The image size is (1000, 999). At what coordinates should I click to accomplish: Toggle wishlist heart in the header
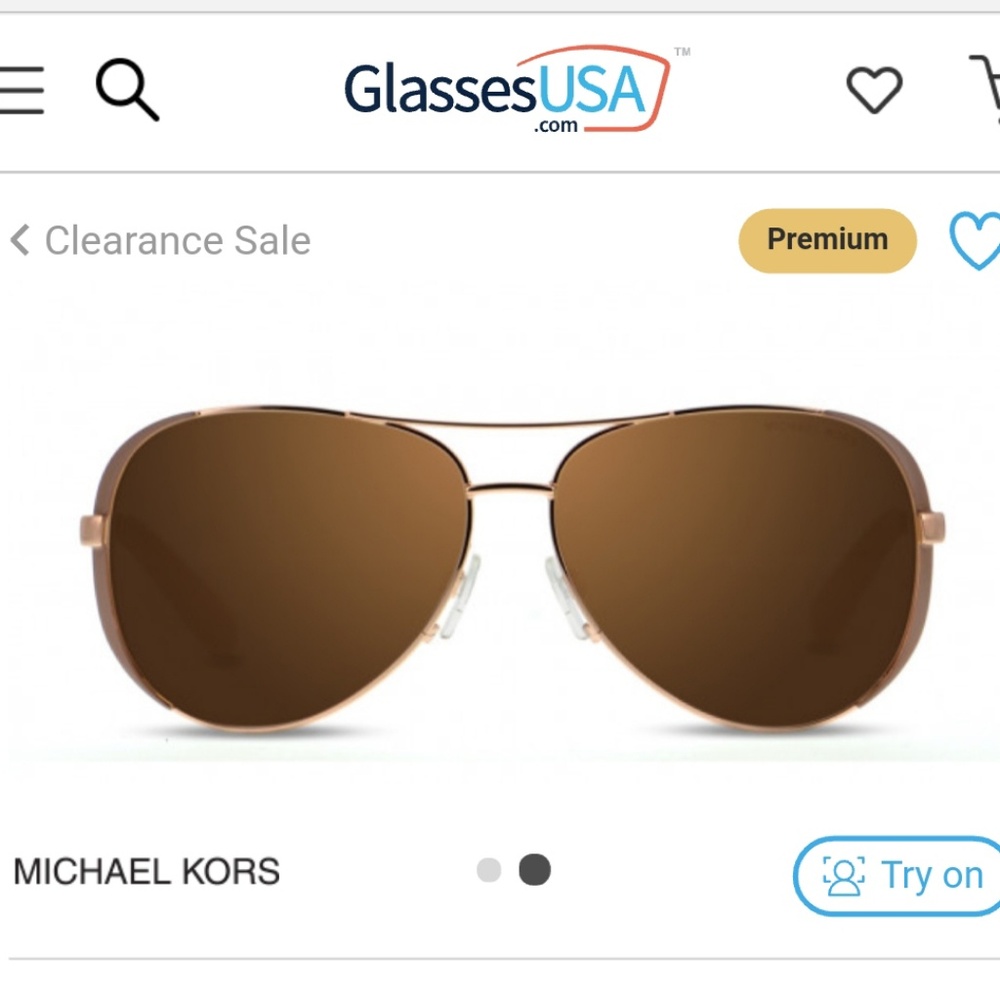(x=875, y=90)
